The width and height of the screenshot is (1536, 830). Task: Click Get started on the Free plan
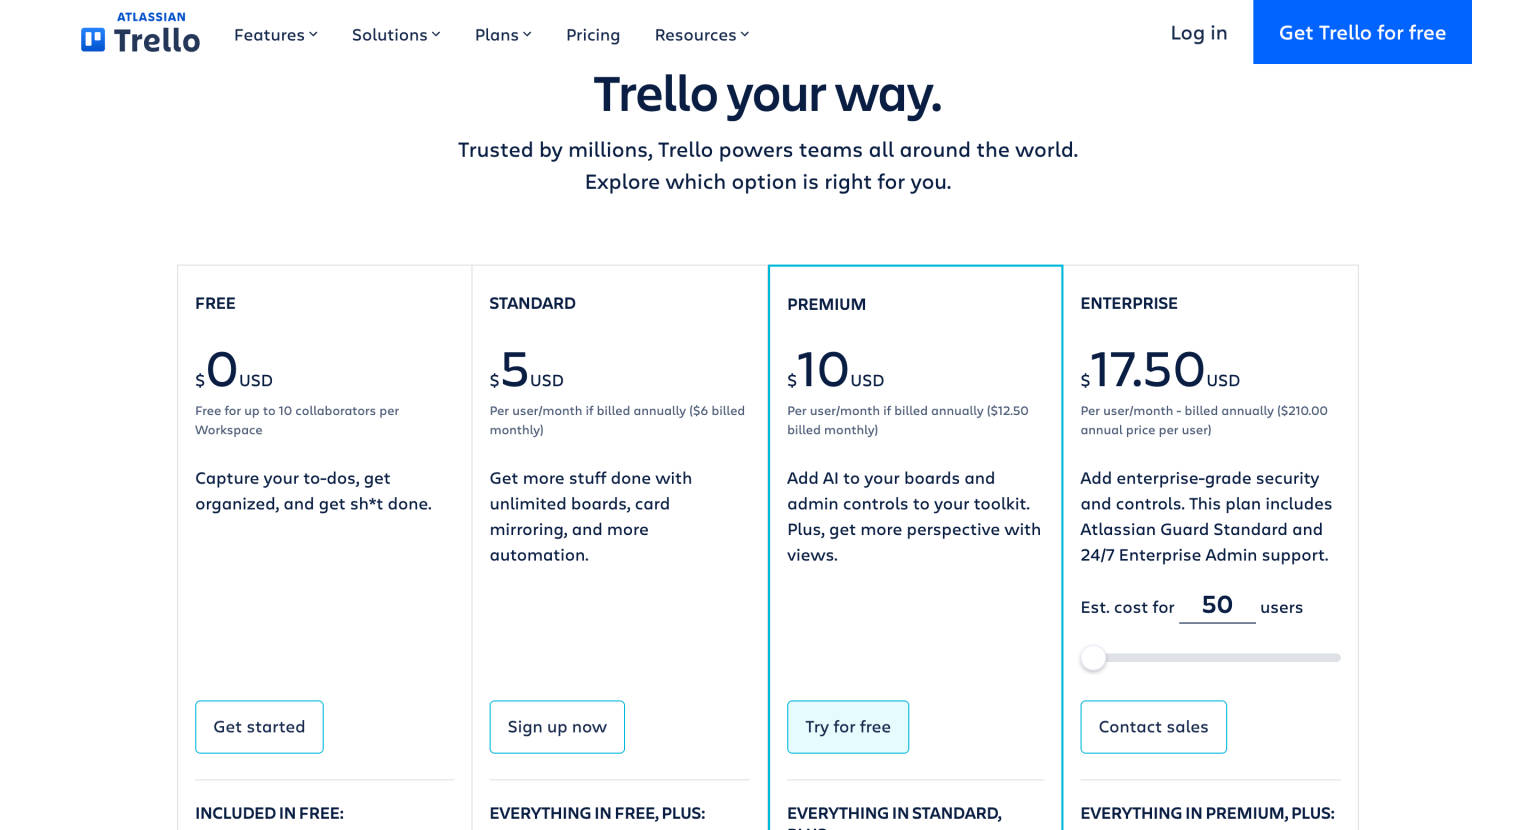pyautogui.click(x=259, y=727)
